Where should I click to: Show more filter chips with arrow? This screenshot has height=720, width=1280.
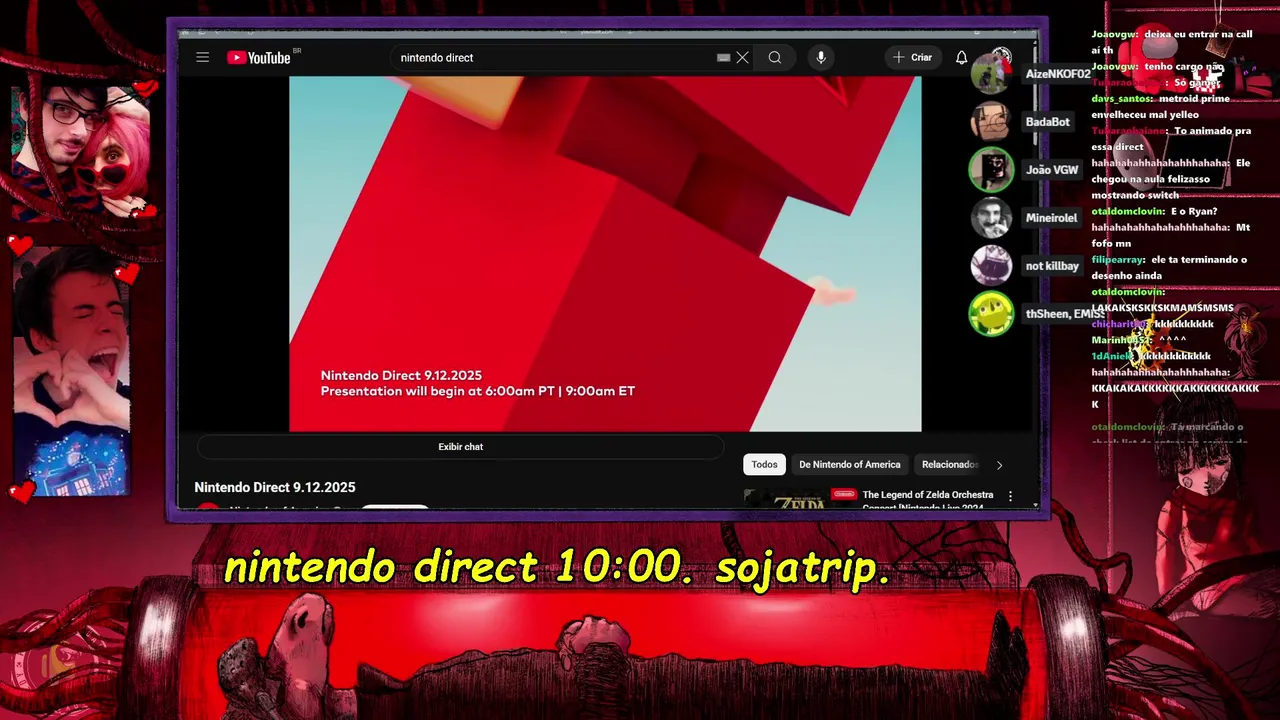999,465
